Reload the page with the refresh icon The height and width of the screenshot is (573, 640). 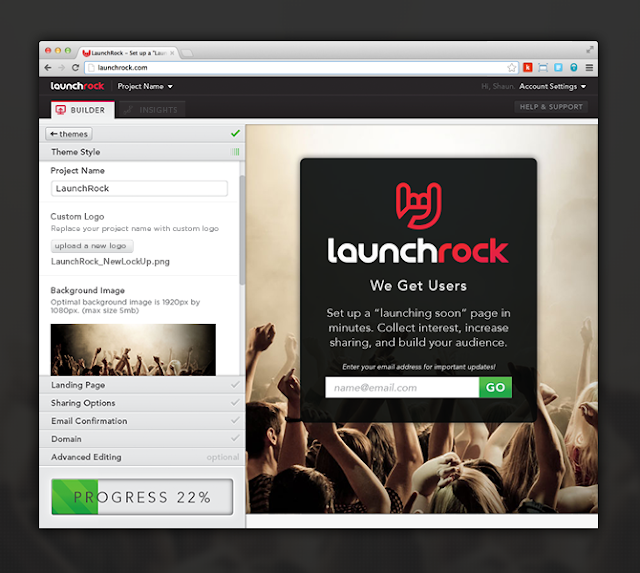[75, 67]
